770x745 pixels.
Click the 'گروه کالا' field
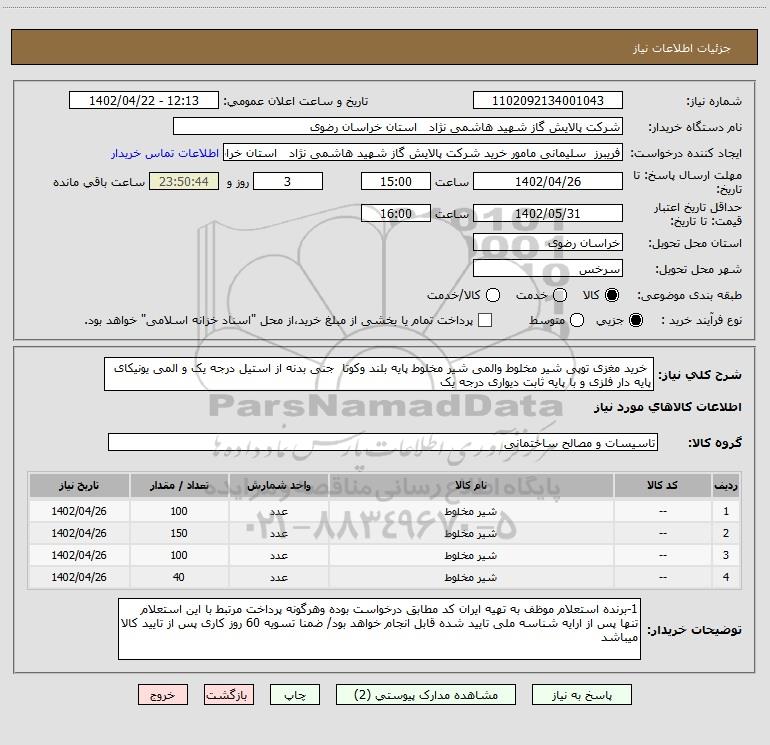(383, 441)
